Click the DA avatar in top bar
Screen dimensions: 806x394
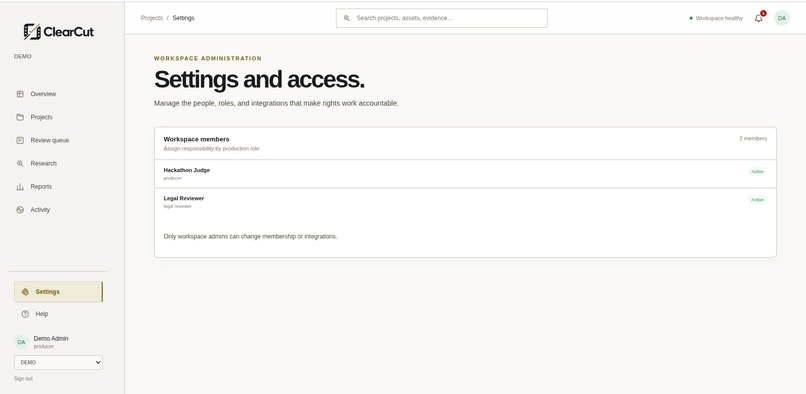[x=782, y=18]
